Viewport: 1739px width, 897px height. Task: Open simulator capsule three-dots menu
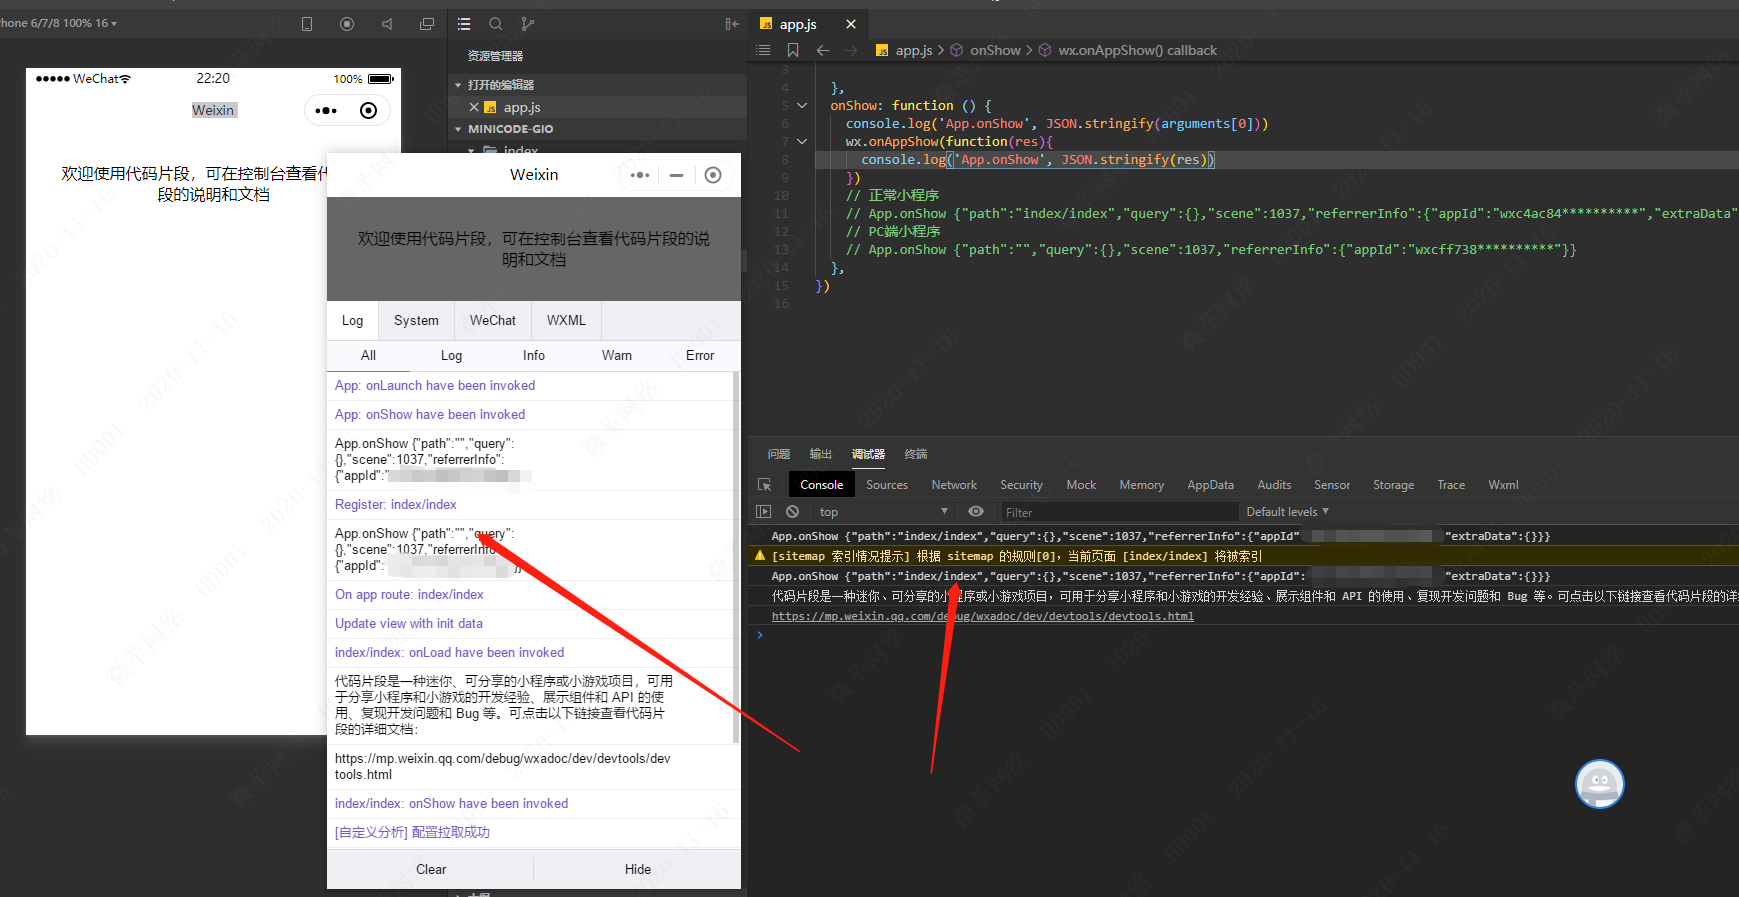pos(326,111)
